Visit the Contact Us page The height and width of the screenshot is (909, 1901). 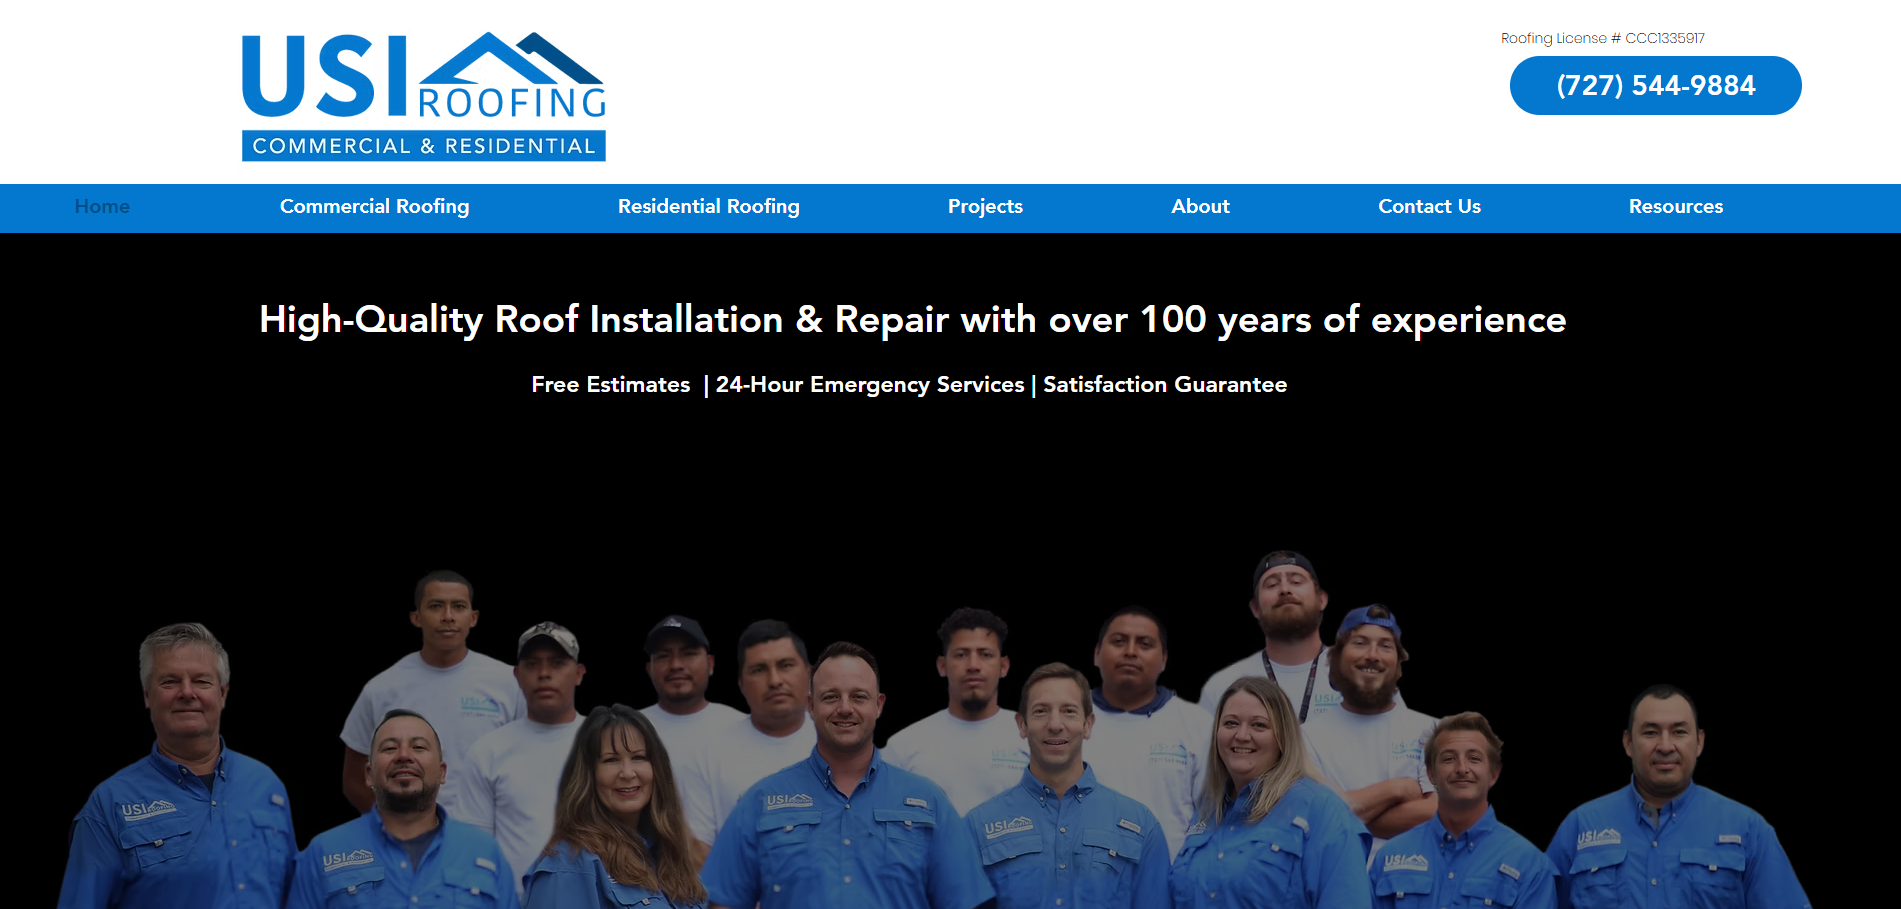(1429, 207)
